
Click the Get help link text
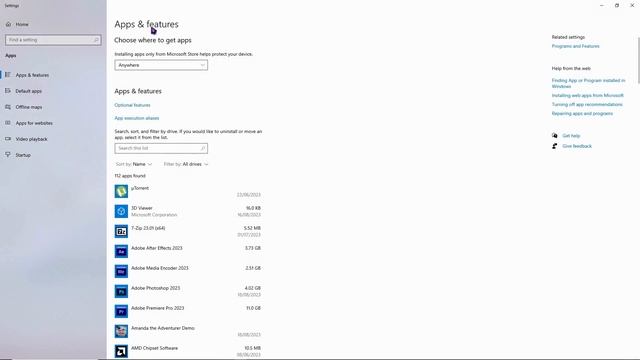coord(571,136)
